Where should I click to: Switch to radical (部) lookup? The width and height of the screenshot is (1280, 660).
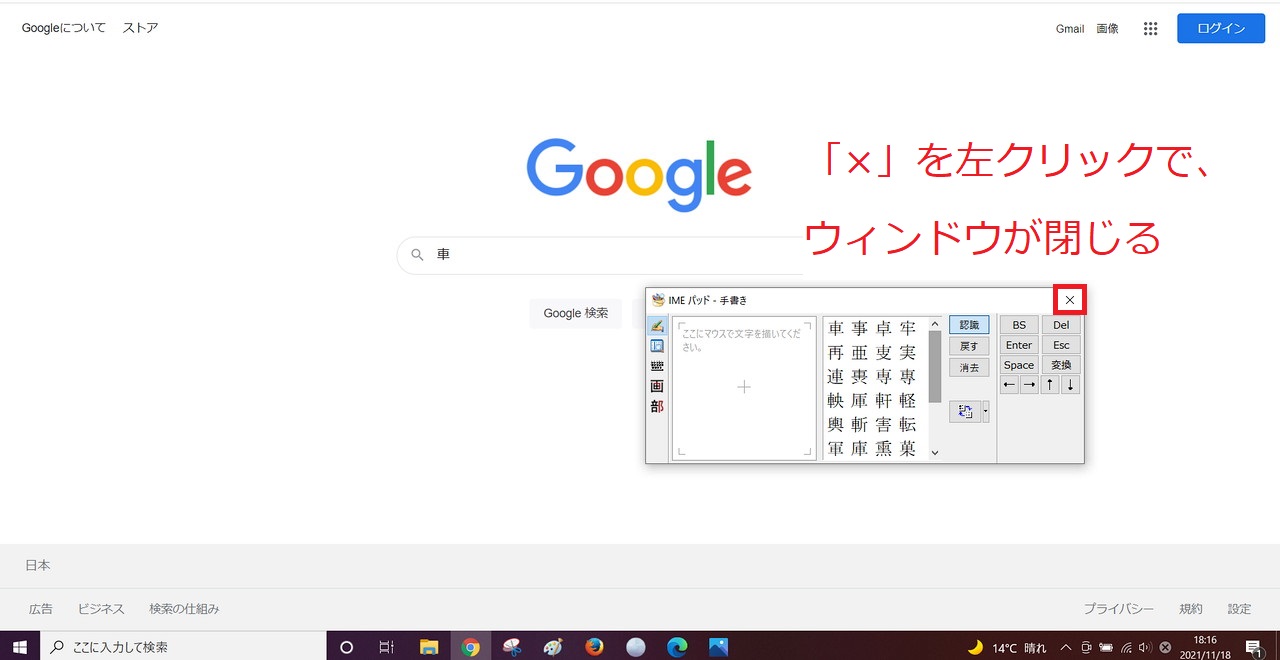(x=657, y=406)
